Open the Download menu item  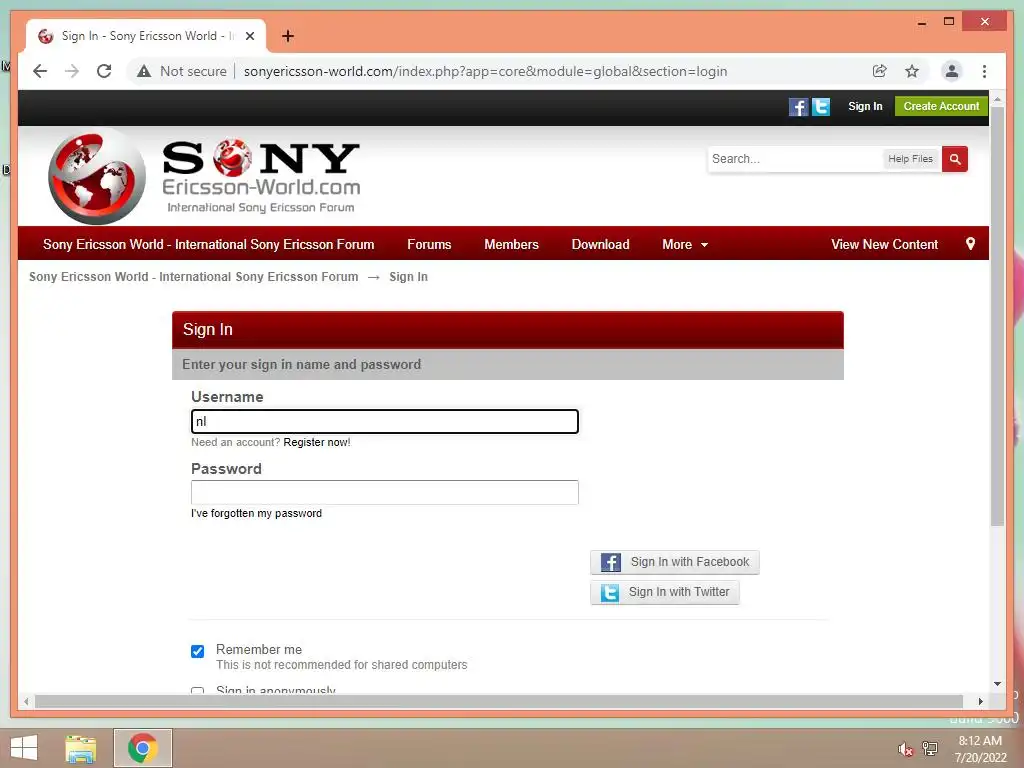[600, 244]
